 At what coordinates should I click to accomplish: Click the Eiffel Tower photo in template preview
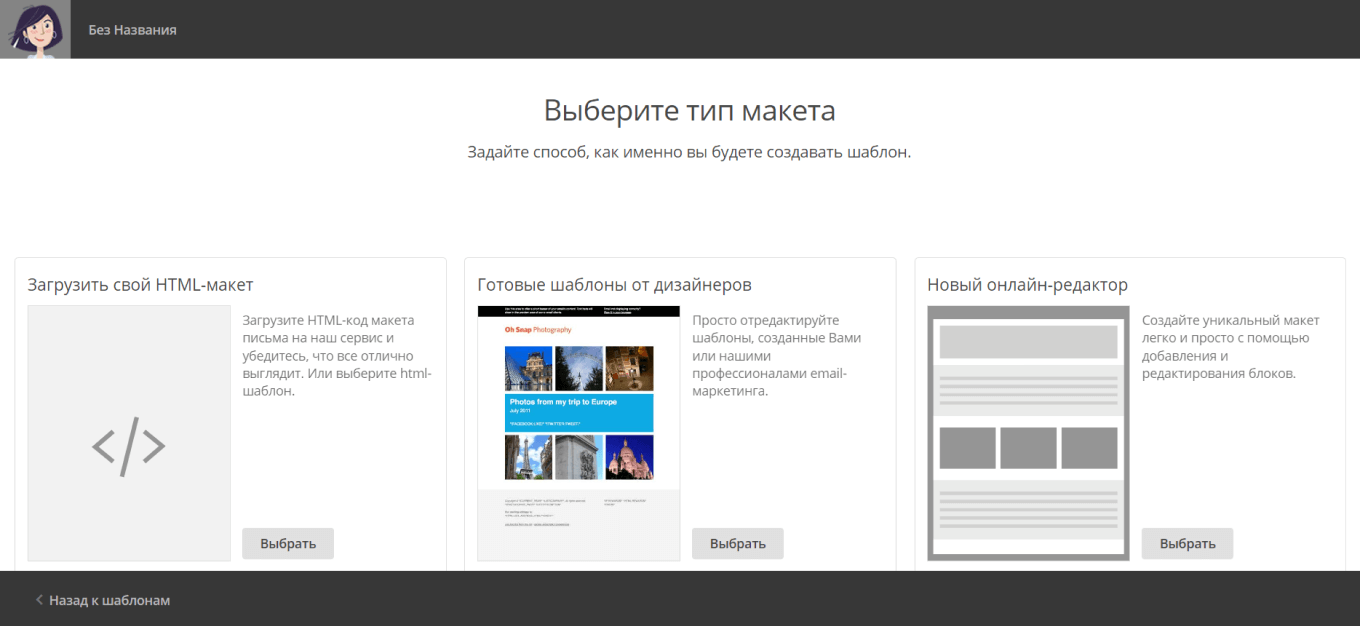(529, 457)
